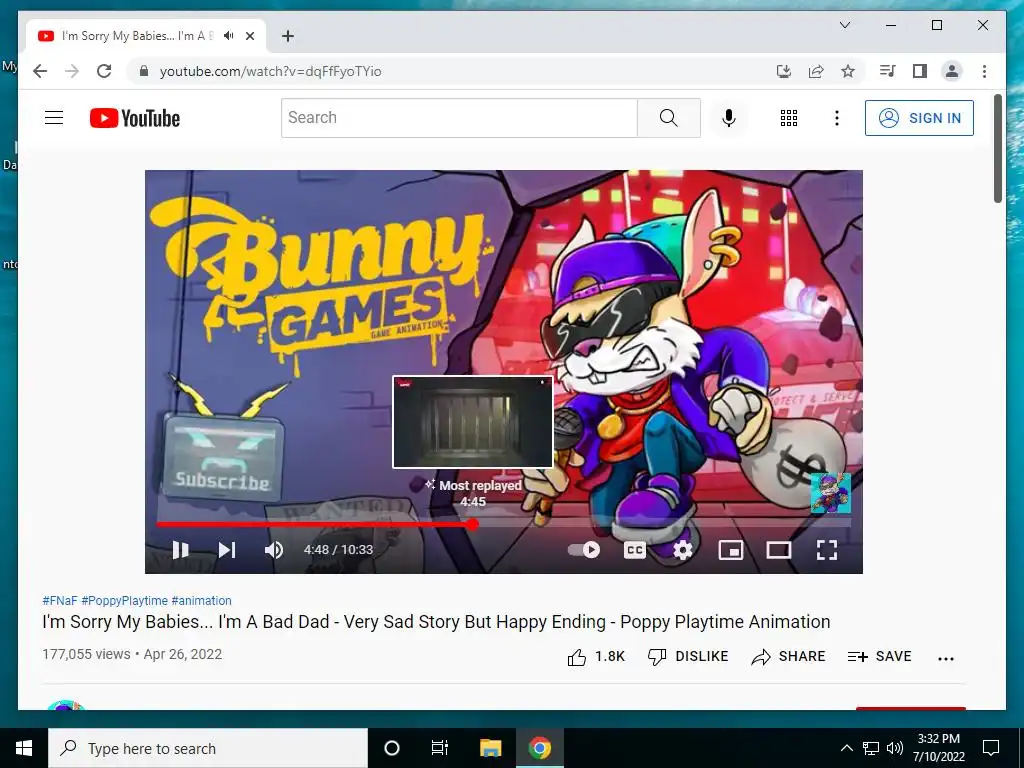The width and height of the screenshot is (1024, 768).
Task: Go to YouTube home via logo
Action: (135, 118)
